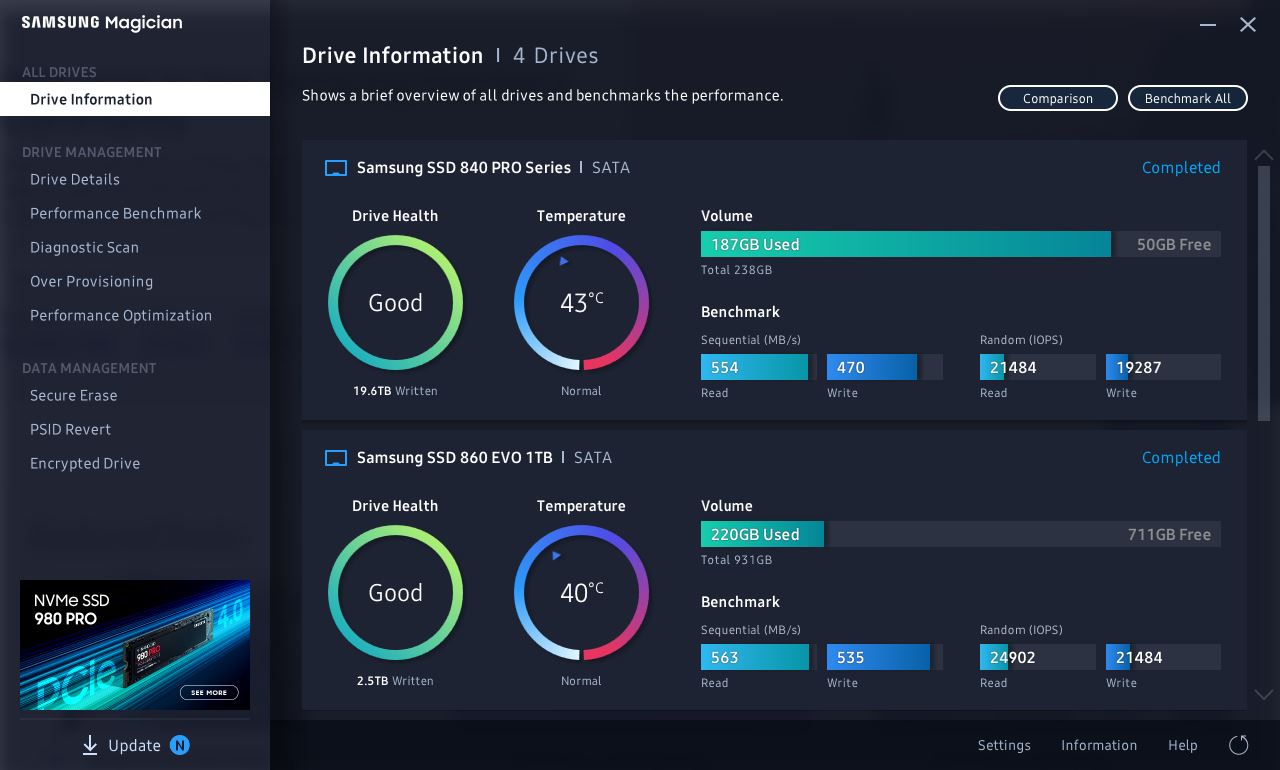Go to Performance Benchmark in sidebar
1280x770 pixels.
[x=116, y=214]
